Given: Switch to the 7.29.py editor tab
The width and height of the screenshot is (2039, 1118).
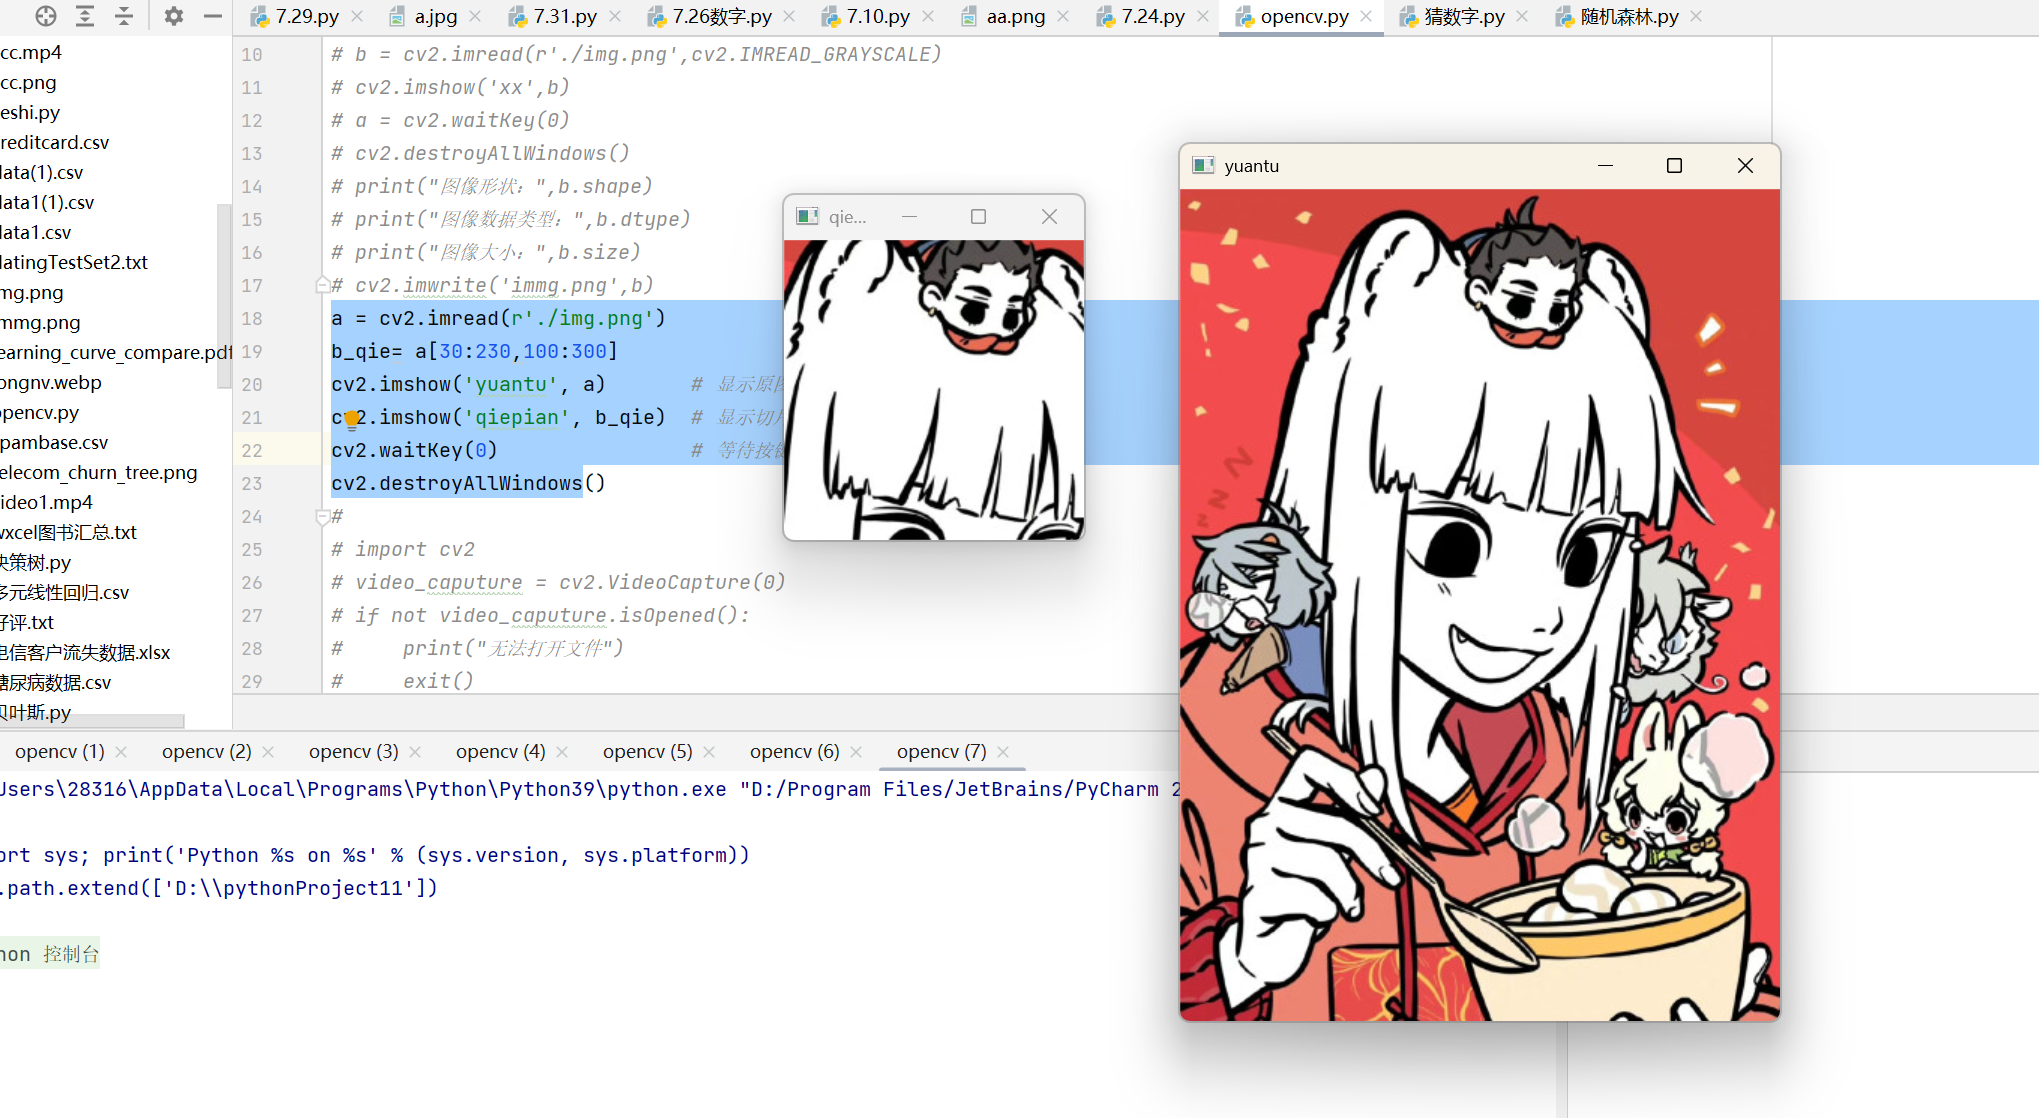Looking at the screenshot, I should point(307,17).
